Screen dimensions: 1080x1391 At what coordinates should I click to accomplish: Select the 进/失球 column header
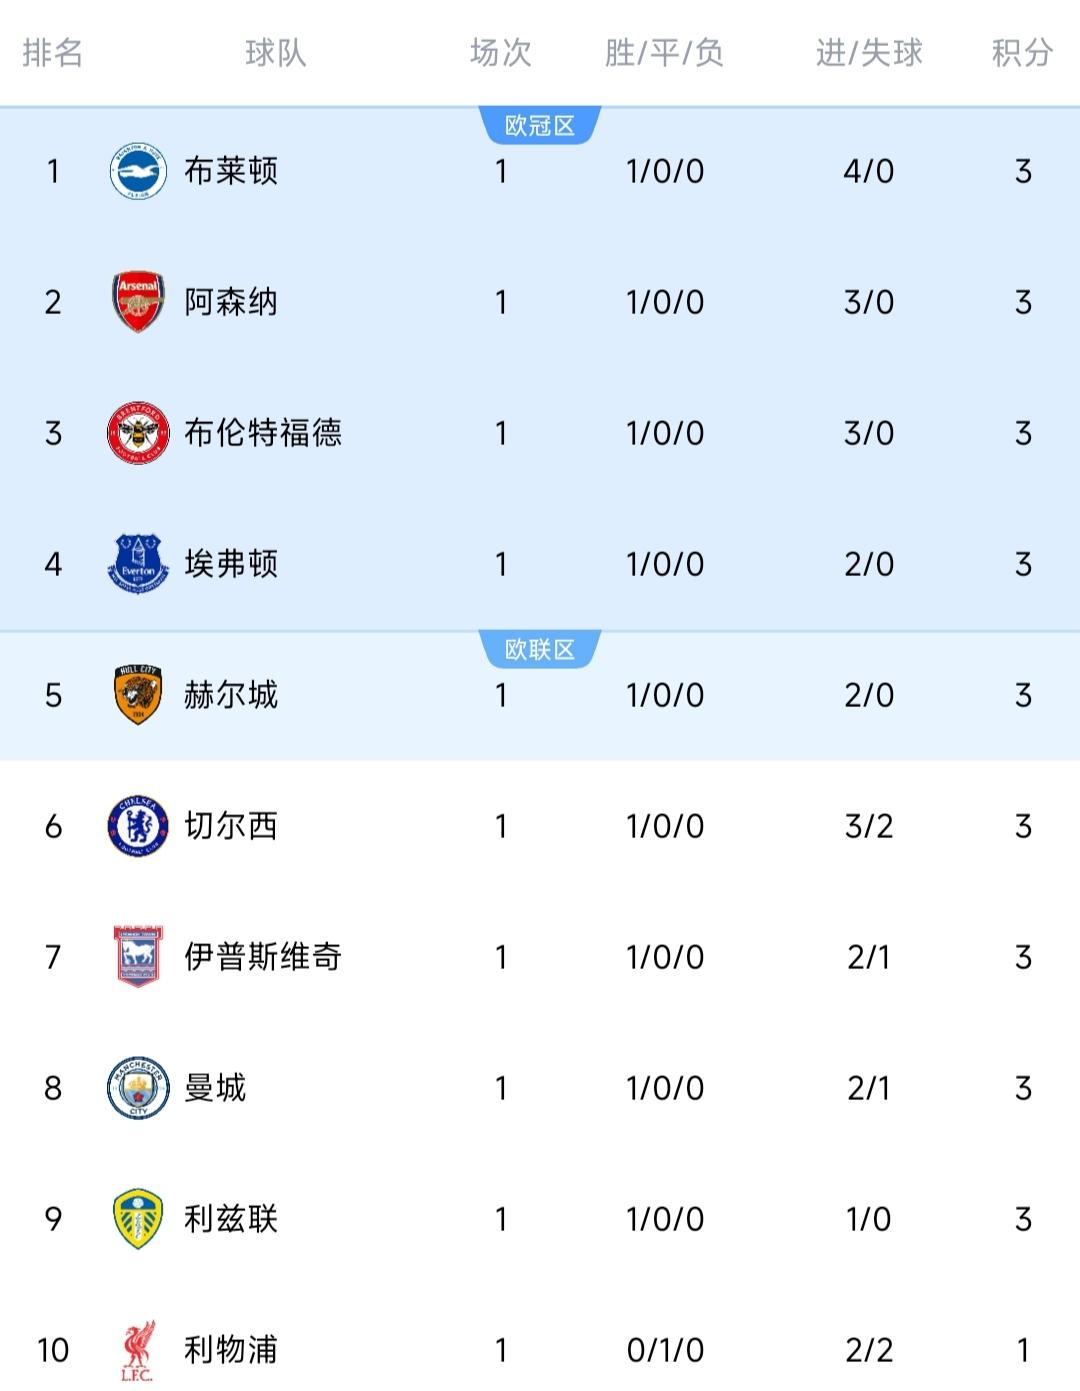pos(869,53)
